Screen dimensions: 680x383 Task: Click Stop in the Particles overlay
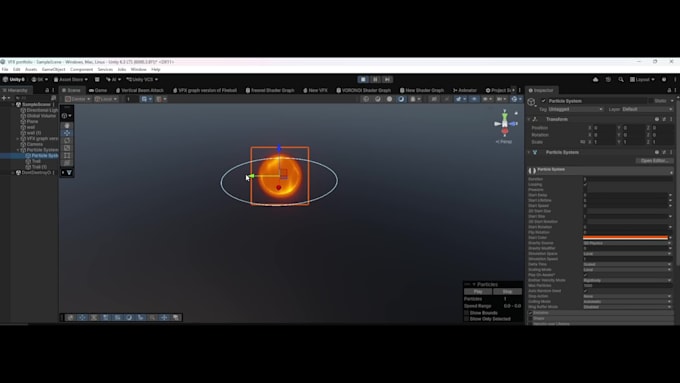pos(507,291)
